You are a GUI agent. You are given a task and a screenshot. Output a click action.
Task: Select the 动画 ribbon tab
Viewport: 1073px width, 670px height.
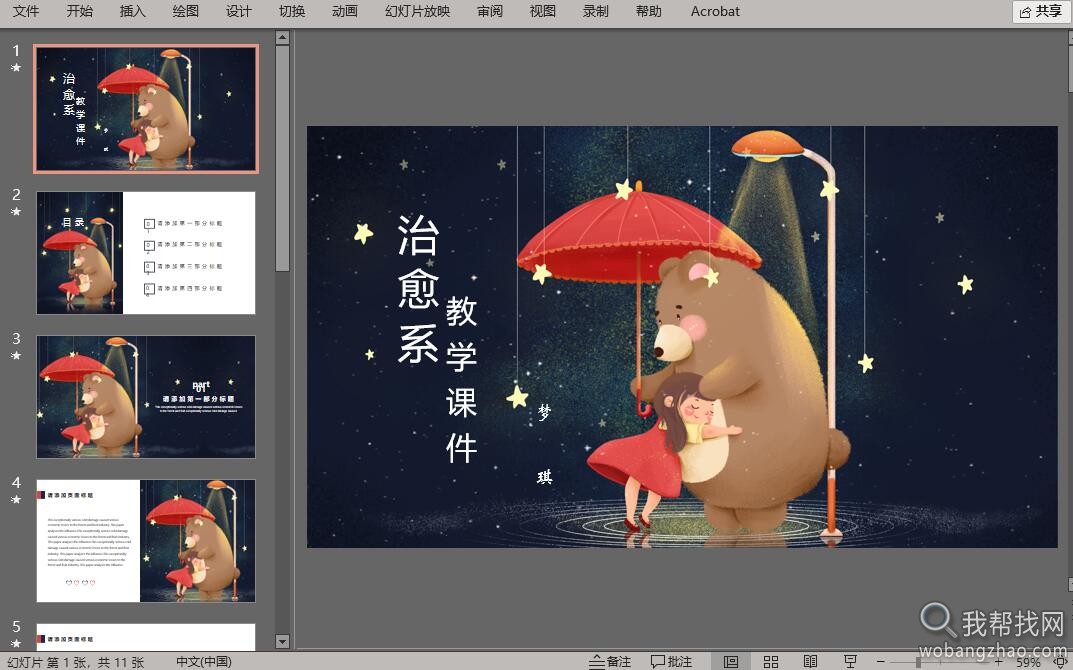point(344,11)
